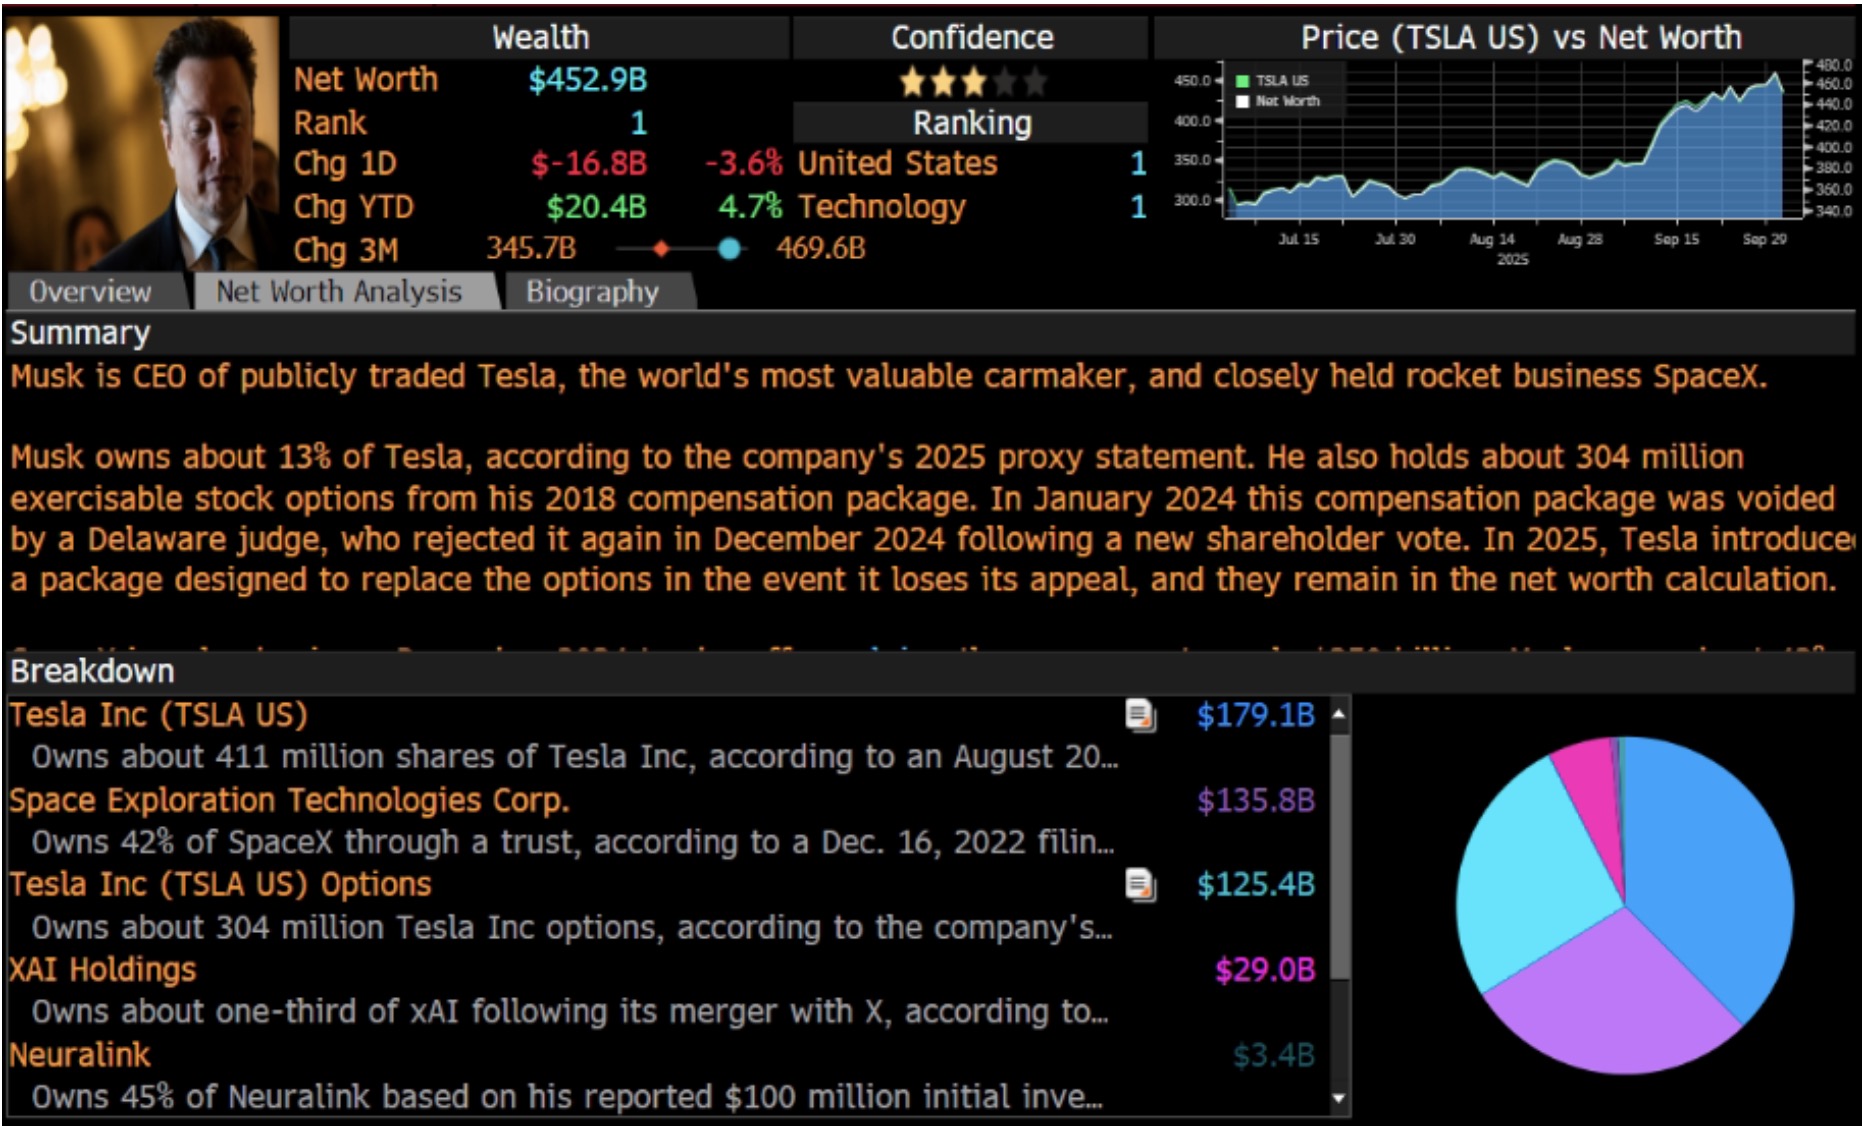1862x1126 pixels.
Task: Click the $125.4B options value
Action: [1256, 885]
